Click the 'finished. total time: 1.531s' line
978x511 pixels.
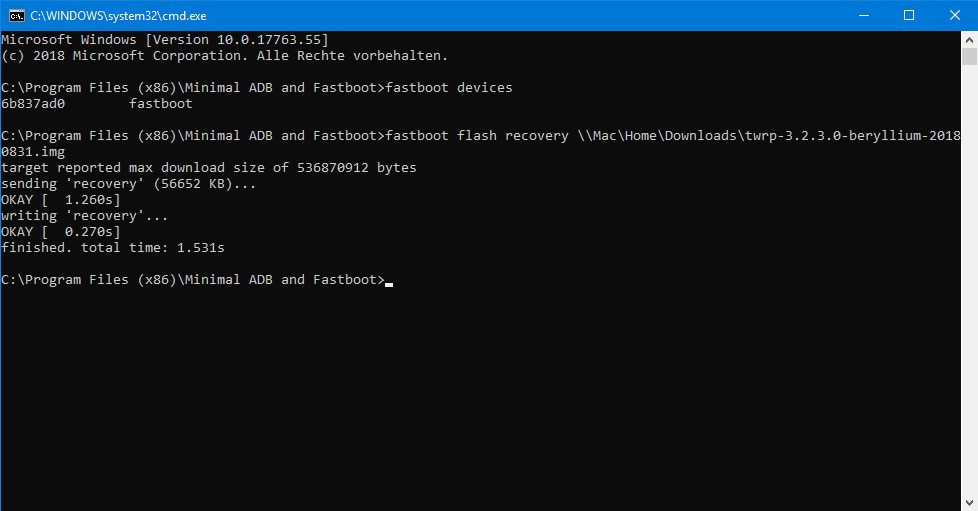pyautogui.click(x=113, y=248)
